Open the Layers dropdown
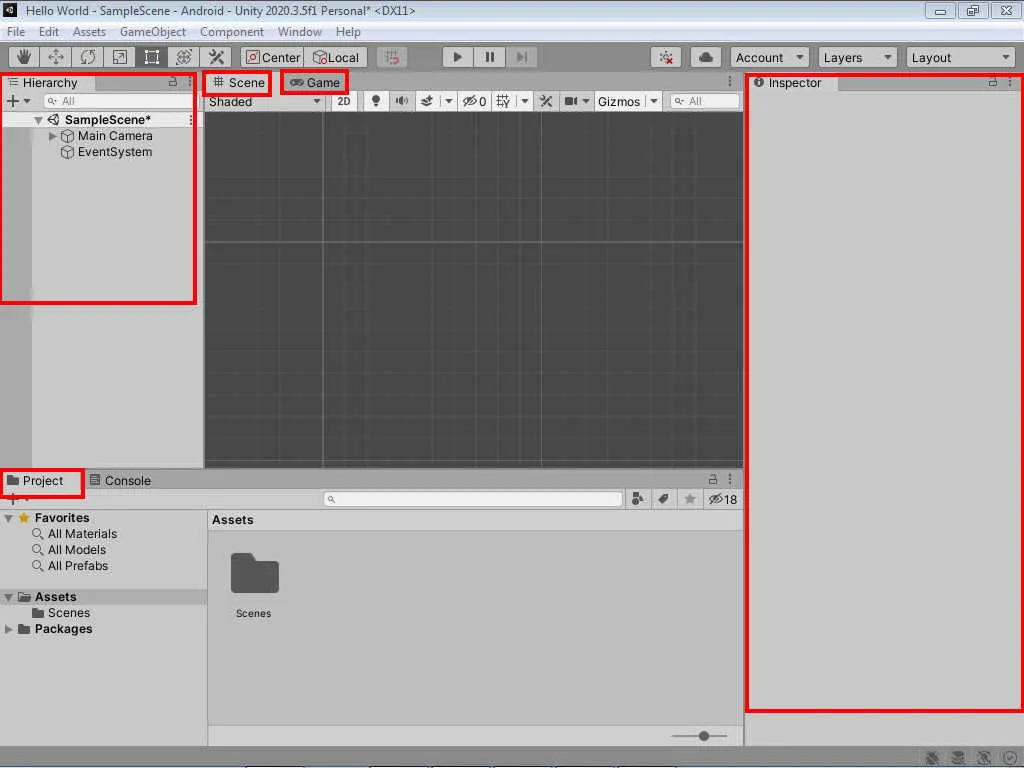1024x768 pixels. (x=857, y=57)
